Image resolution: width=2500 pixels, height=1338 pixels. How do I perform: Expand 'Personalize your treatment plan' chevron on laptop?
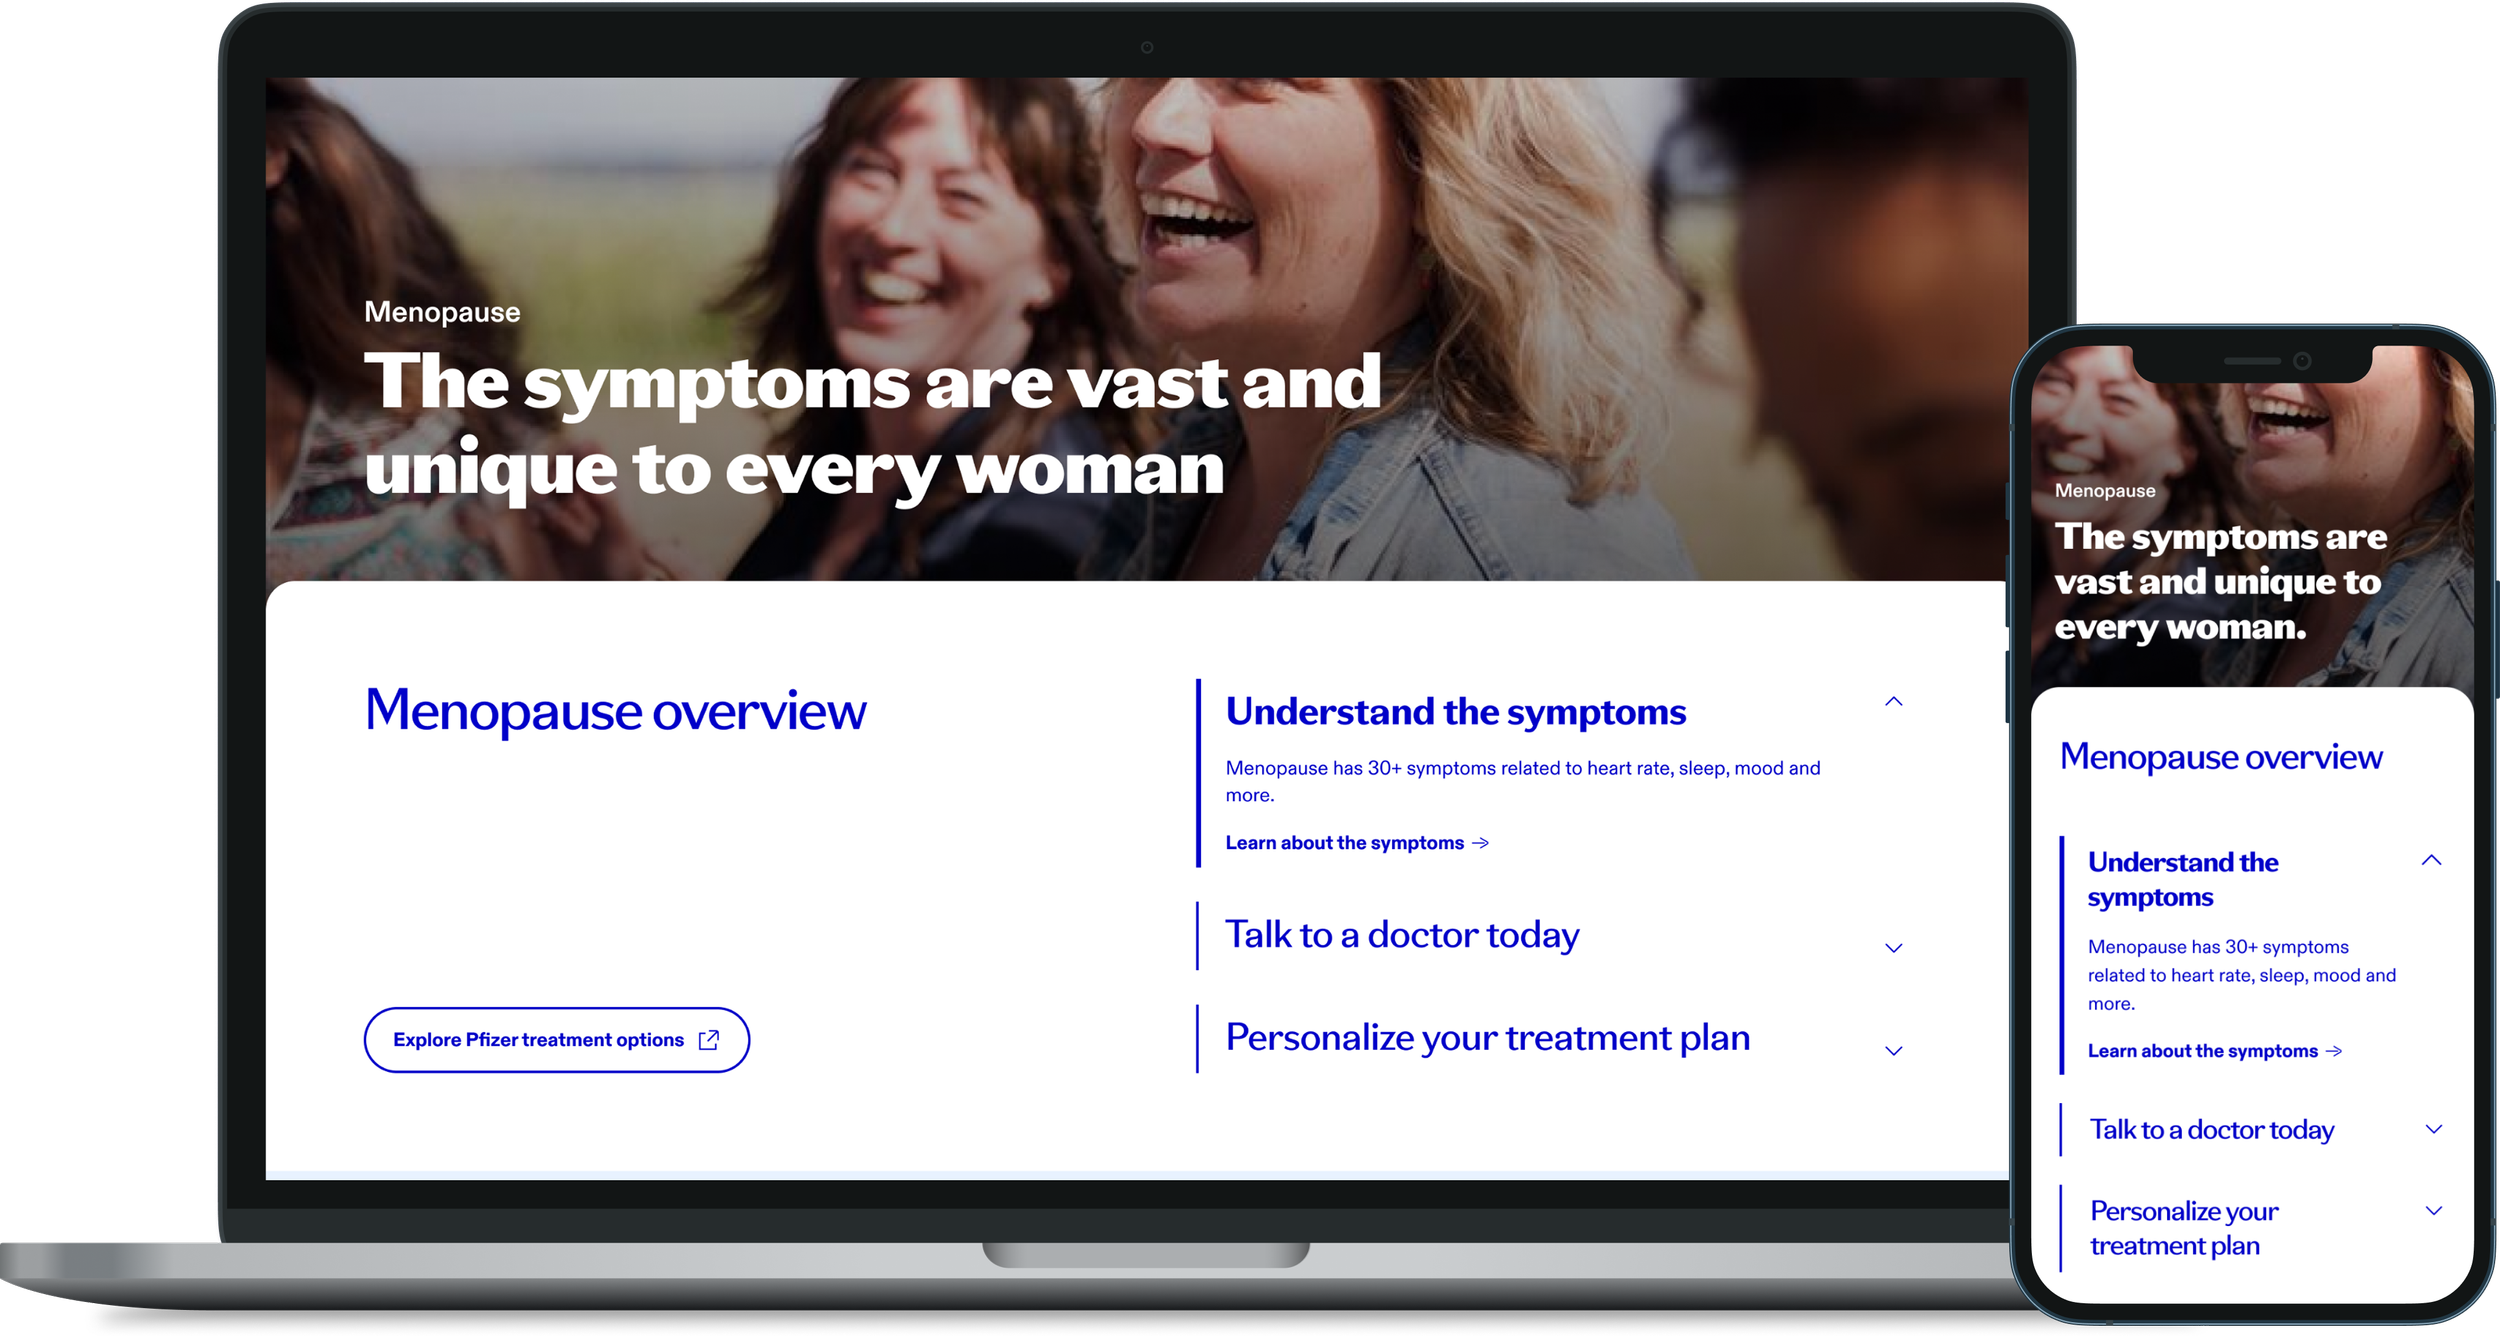pos(1893,1051)
